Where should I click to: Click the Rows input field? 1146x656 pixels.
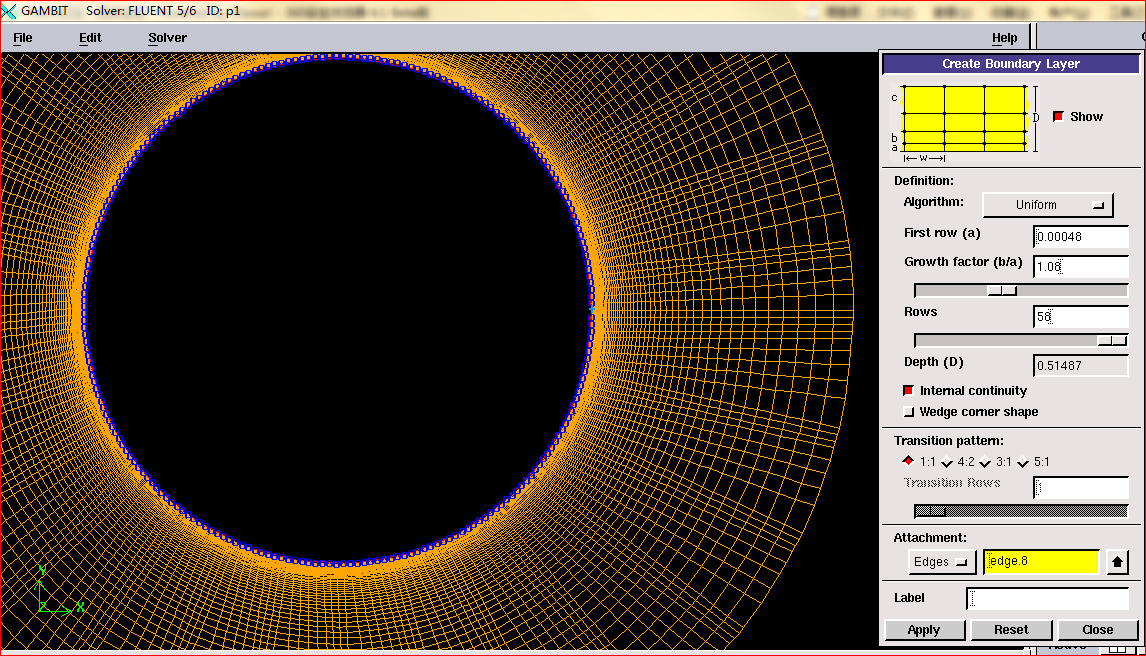point(1081,316)
